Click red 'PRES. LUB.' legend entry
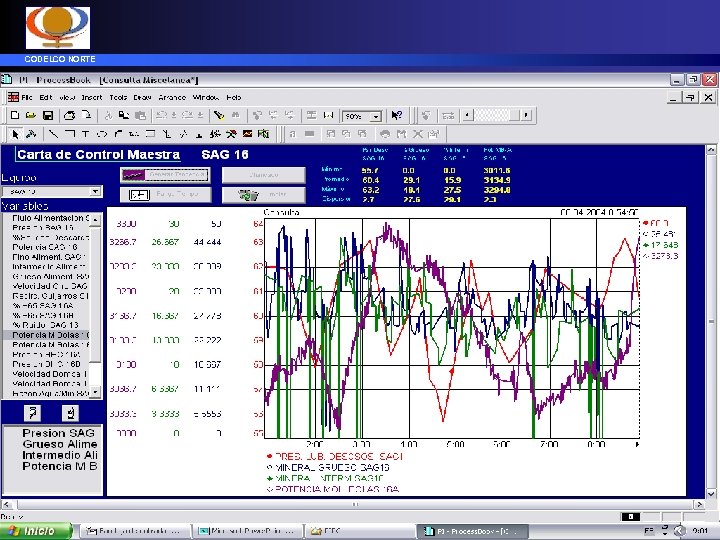 334,456
